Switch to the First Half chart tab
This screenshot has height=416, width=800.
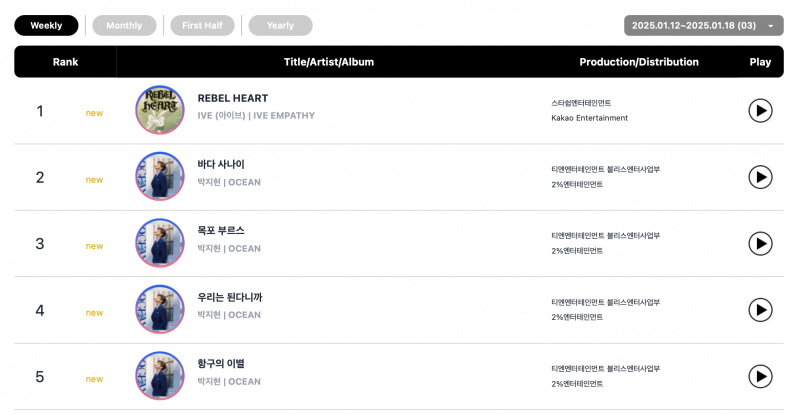[x=202, y=26]
